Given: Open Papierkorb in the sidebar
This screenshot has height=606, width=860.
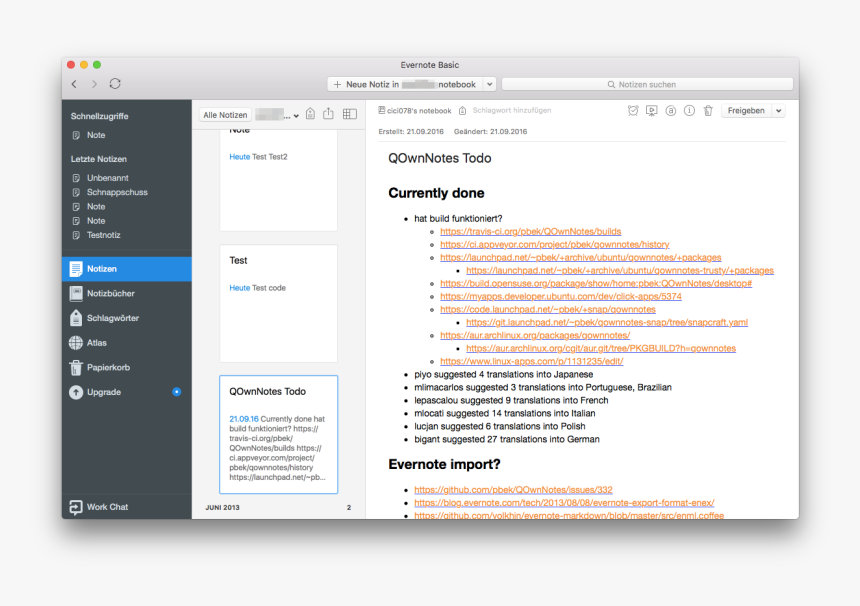Looking at the screenshot, I should [x=108, y=367].
